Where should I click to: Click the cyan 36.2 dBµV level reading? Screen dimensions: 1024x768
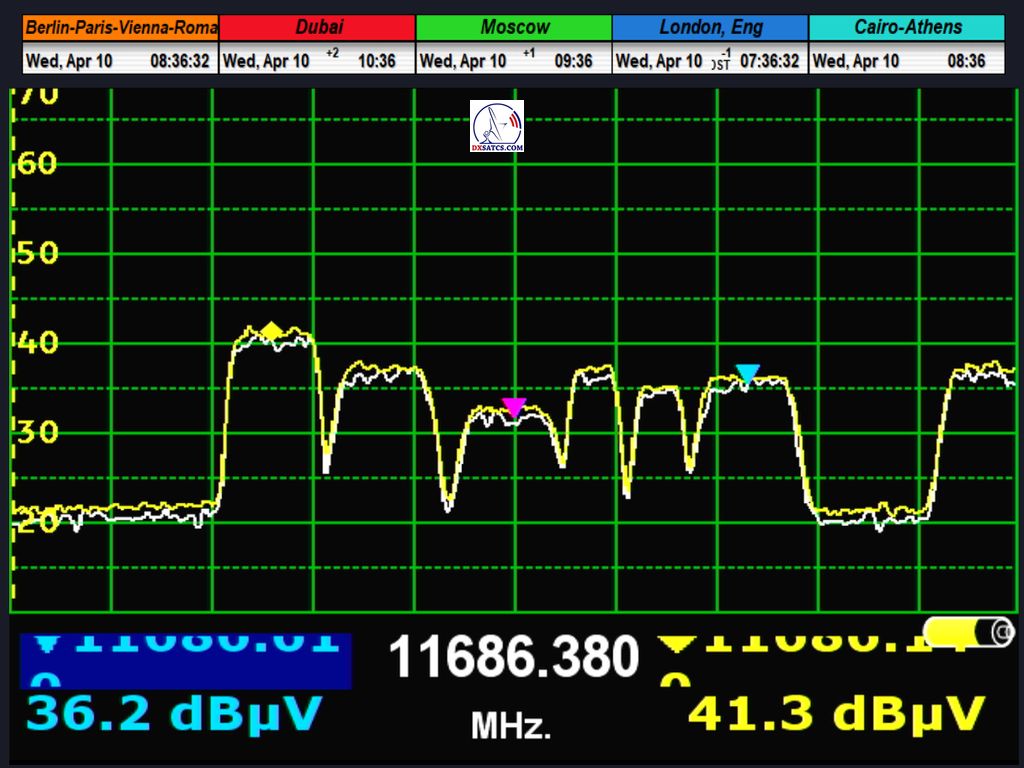174,714
